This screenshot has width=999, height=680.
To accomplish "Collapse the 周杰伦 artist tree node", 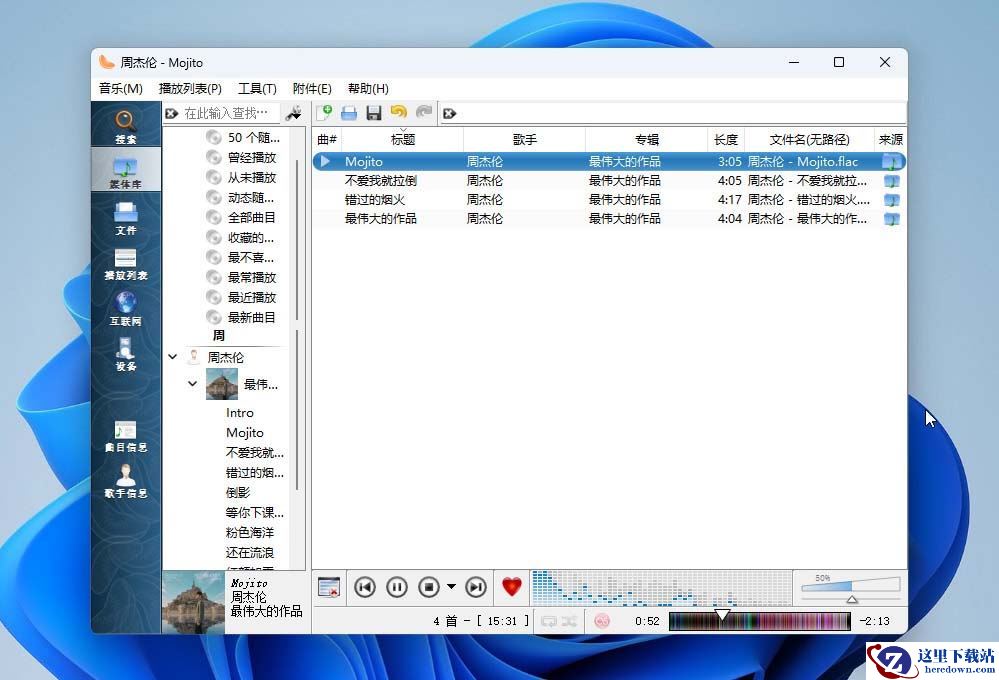I will [173, 357].
